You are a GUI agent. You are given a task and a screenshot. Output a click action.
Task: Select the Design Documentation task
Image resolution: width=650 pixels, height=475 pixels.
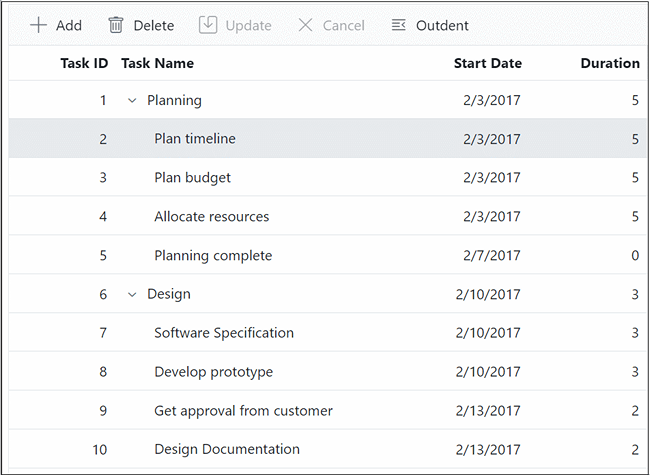pos(227,449)
